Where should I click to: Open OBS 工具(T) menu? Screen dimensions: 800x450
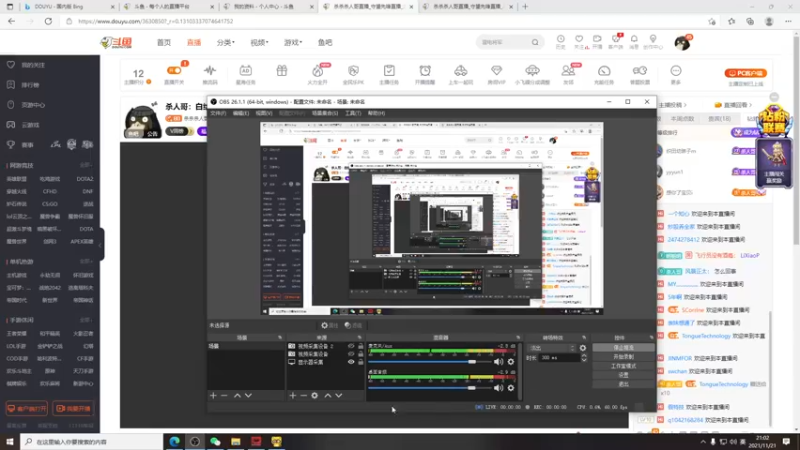(x=353, y=113)
